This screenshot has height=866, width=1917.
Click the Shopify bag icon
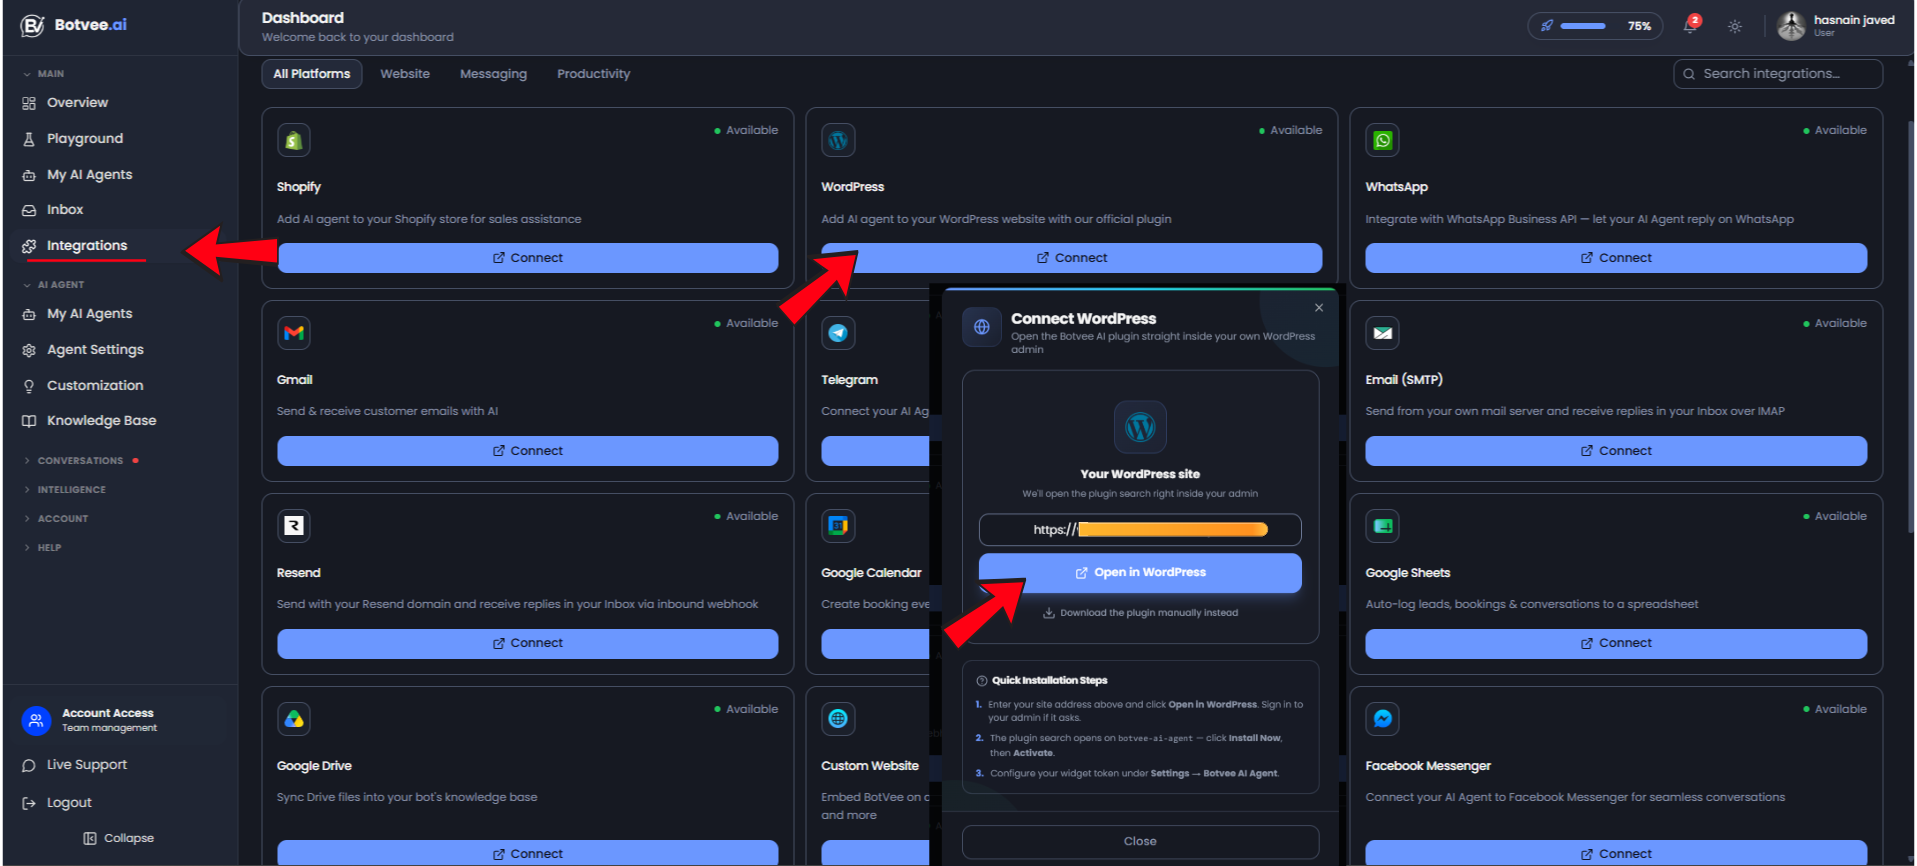[294, 141]
